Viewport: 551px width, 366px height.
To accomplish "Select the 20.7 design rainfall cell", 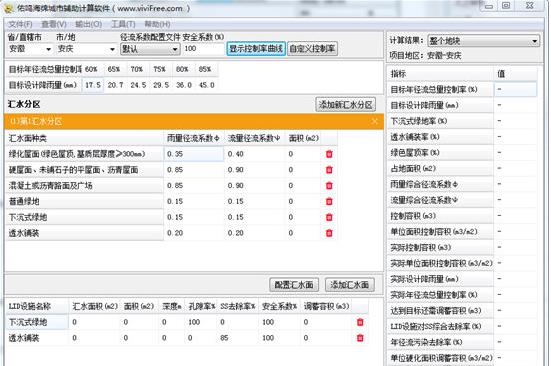I will (115, 85).
